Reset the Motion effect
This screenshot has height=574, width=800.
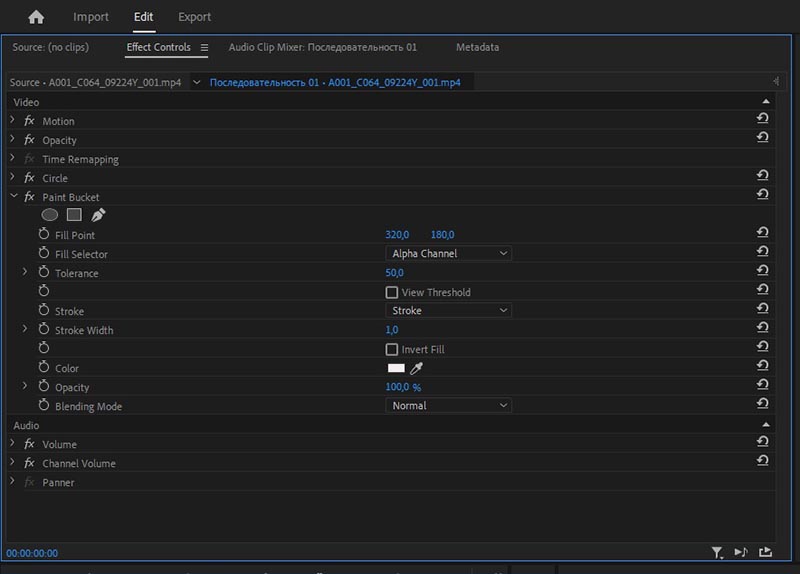click(x=762, y=119)
